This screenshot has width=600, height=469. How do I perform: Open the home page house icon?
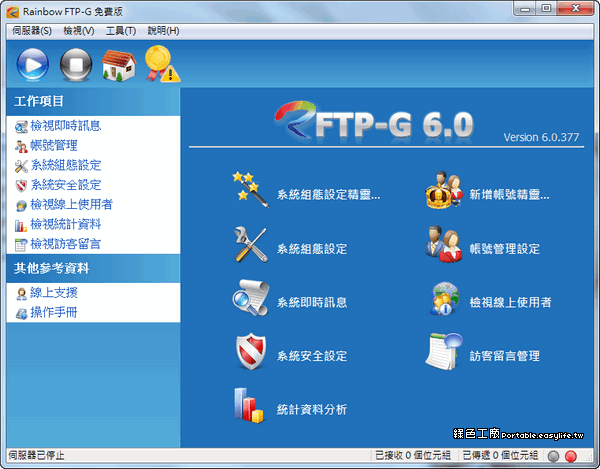(x=119, y=65)
